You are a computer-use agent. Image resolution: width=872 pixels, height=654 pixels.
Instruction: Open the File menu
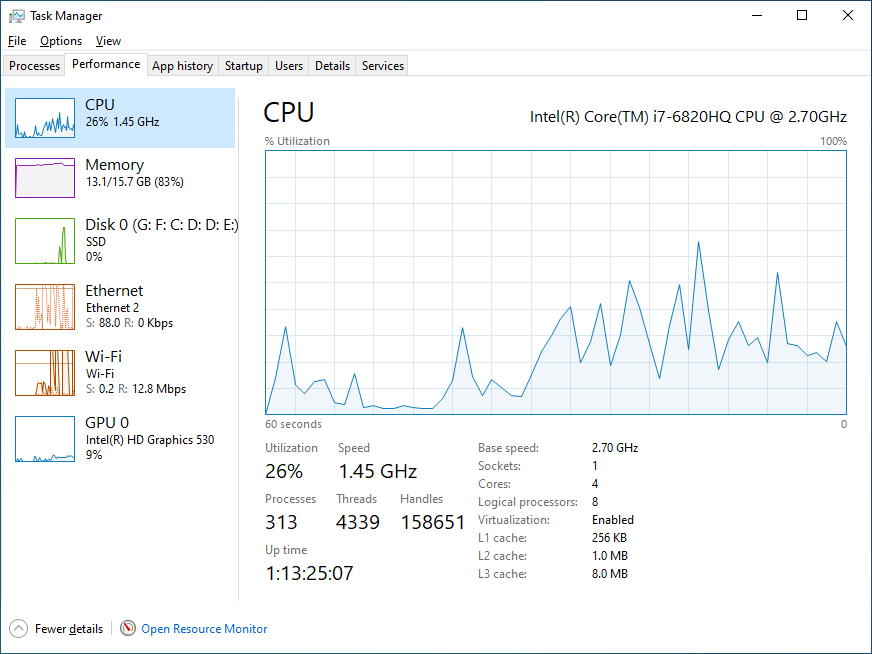point(17,41)
